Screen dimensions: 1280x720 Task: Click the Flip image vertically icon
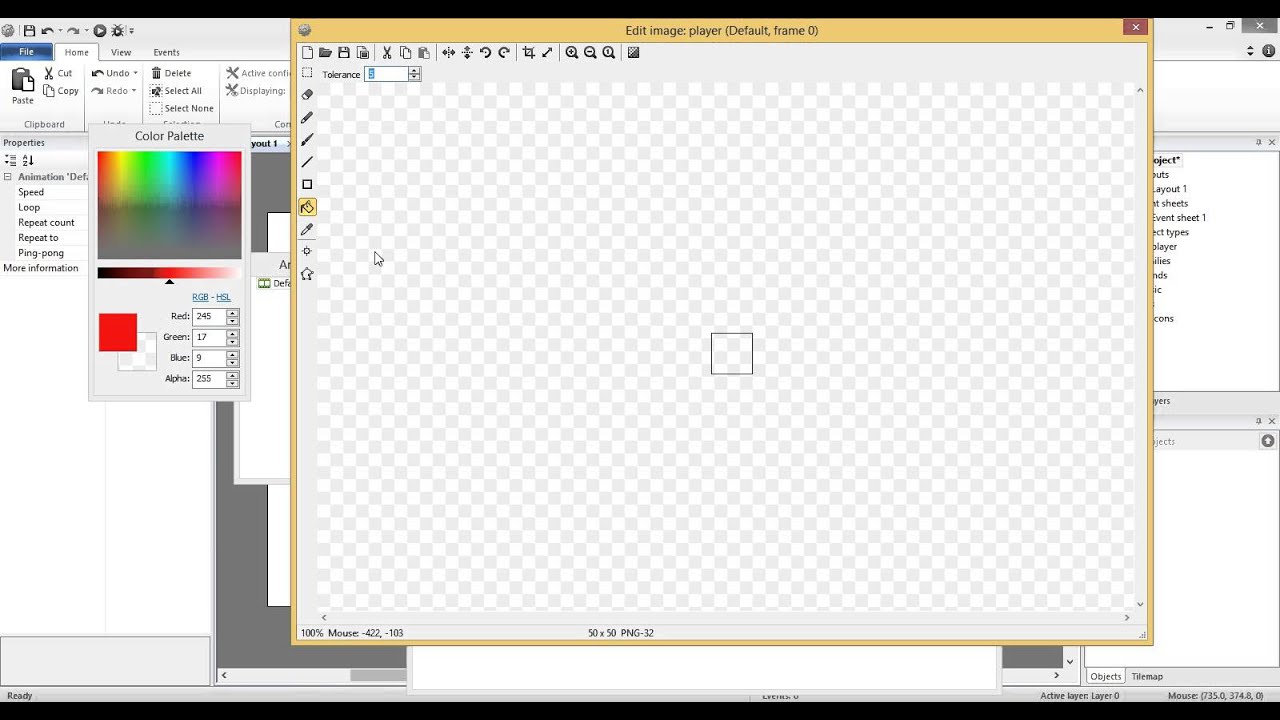tap(467, 52)
